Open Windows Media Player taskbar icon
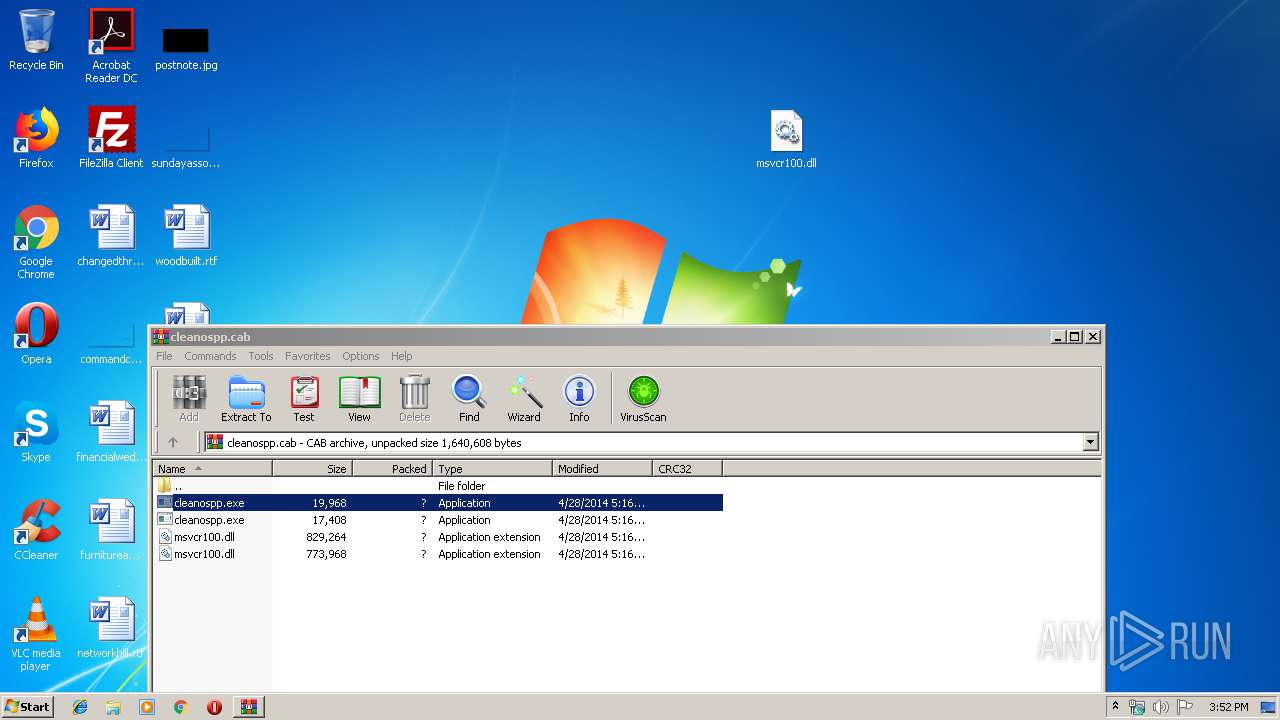 (147, 707)
